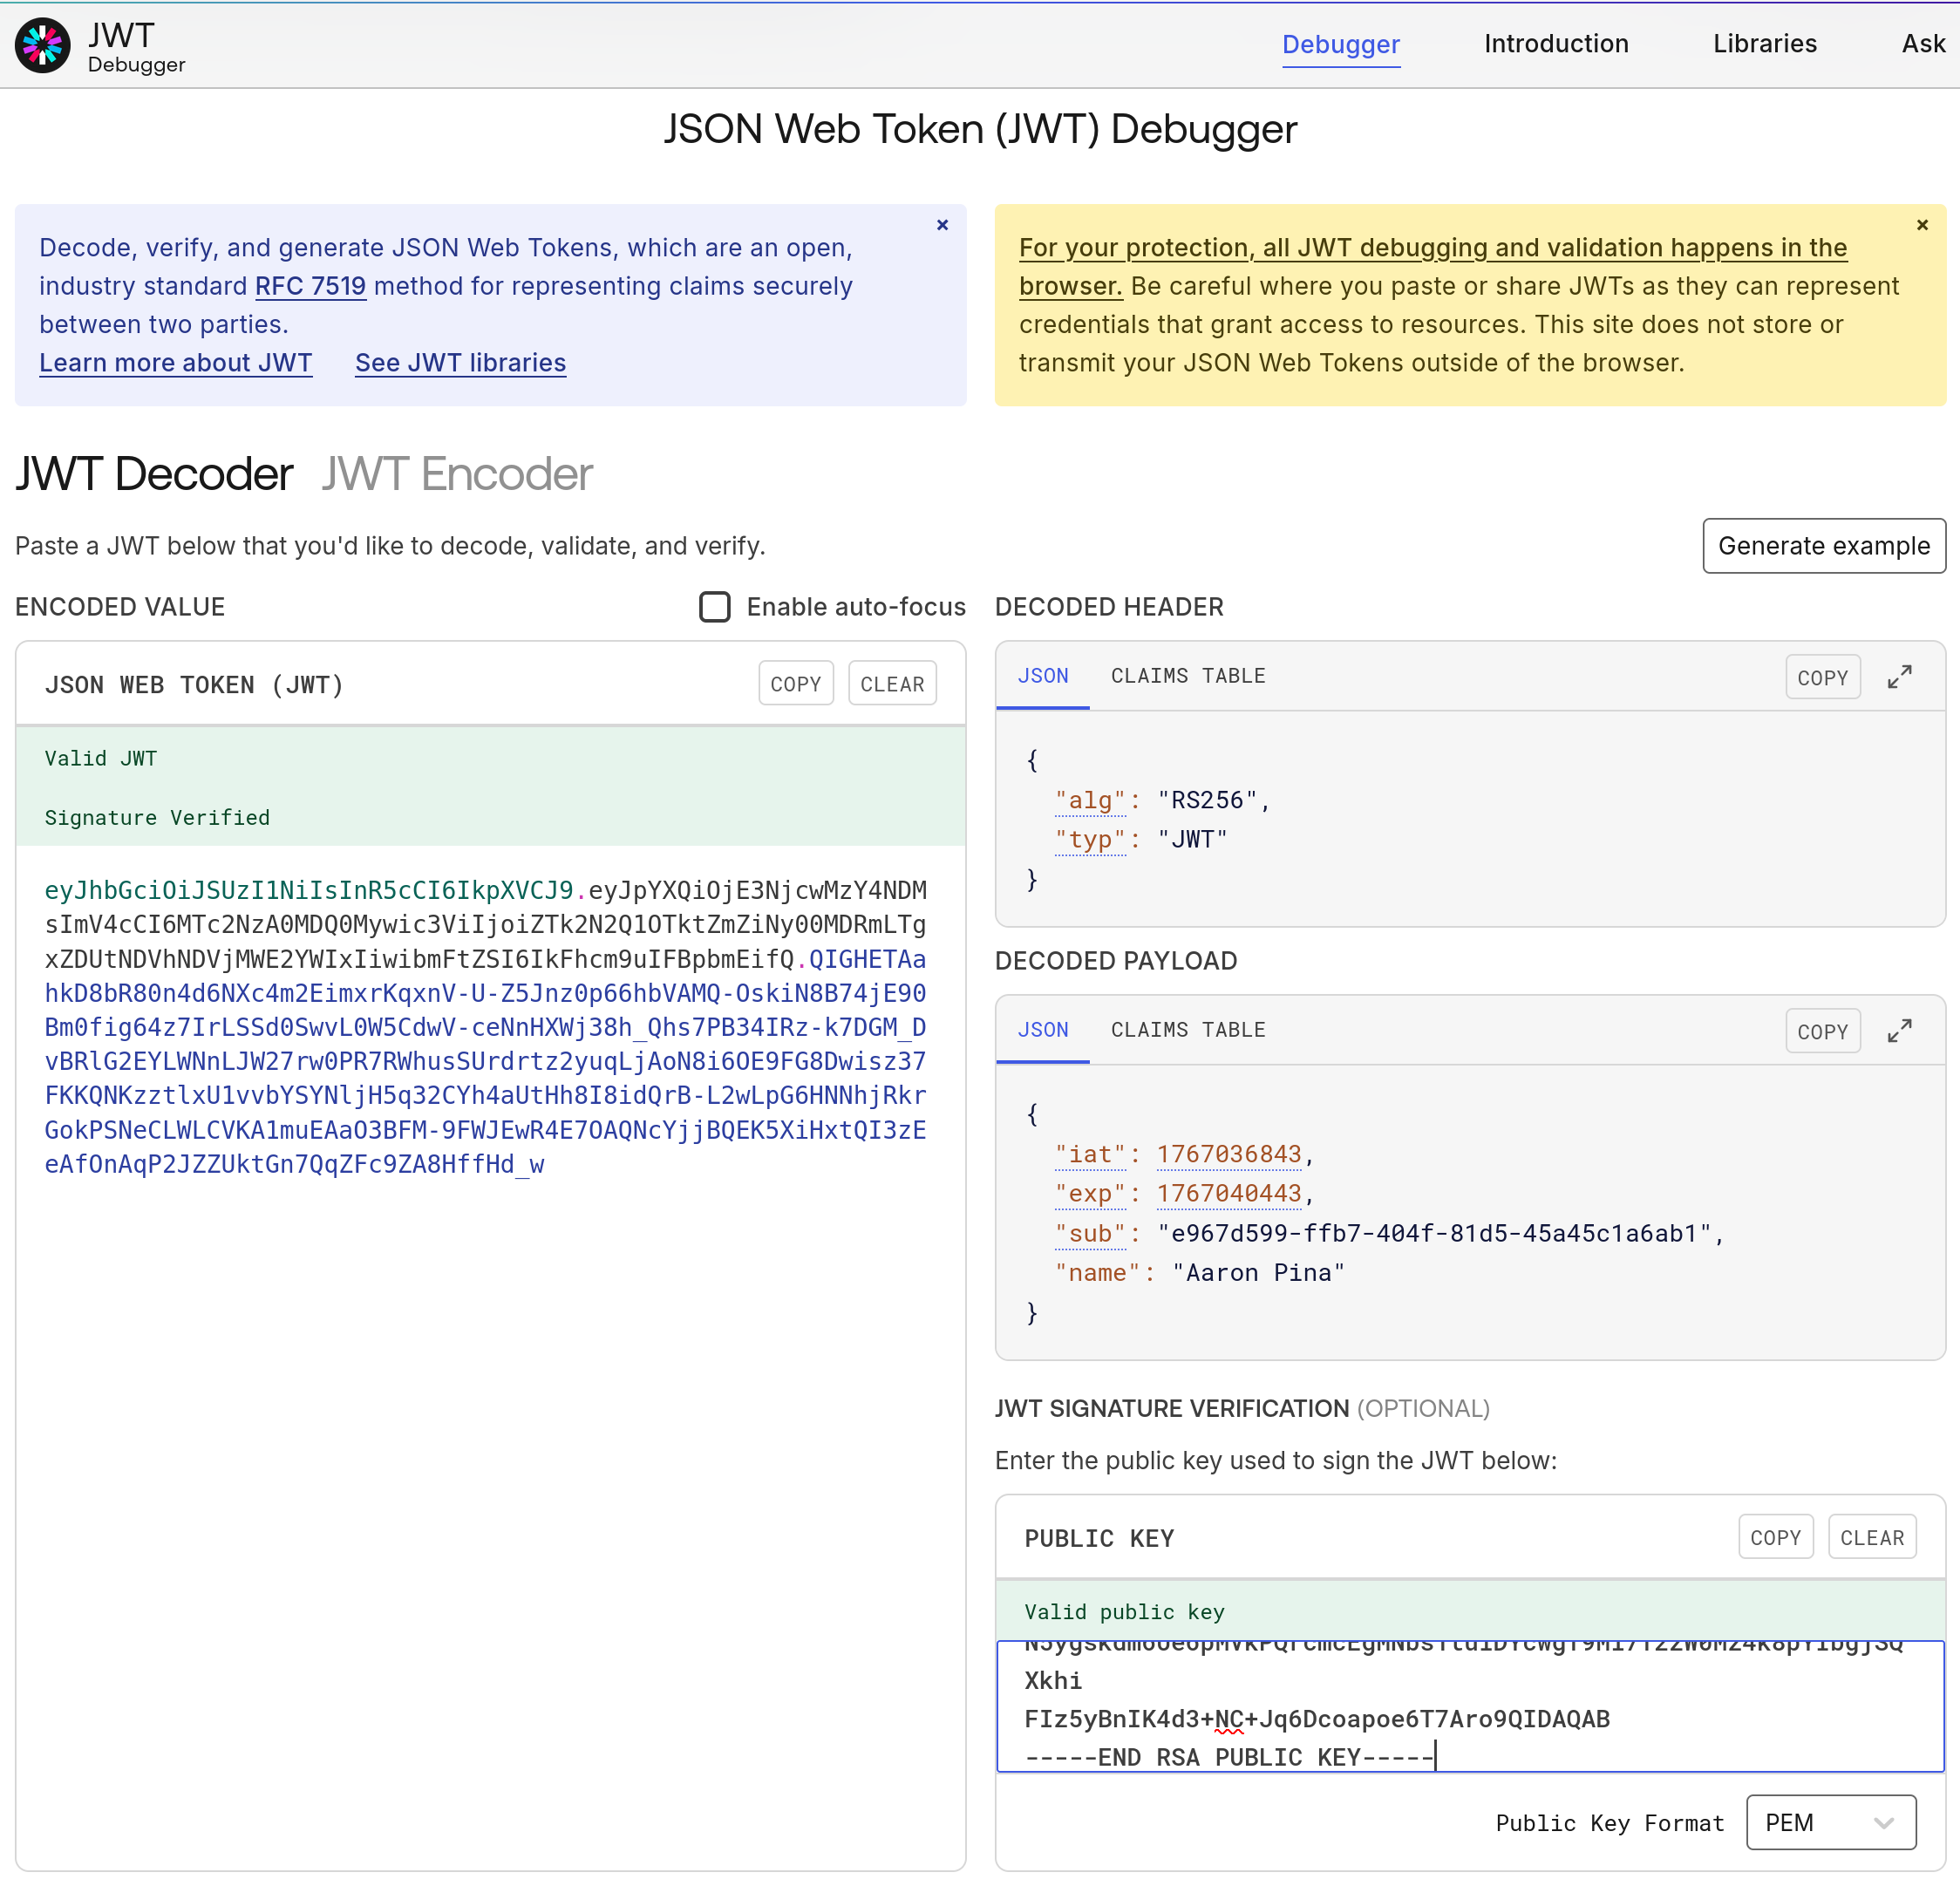Click the JWT Debugger logo icon
Image resolution: width=1960 pixels, height=1886 pixels.
point(42,45)
